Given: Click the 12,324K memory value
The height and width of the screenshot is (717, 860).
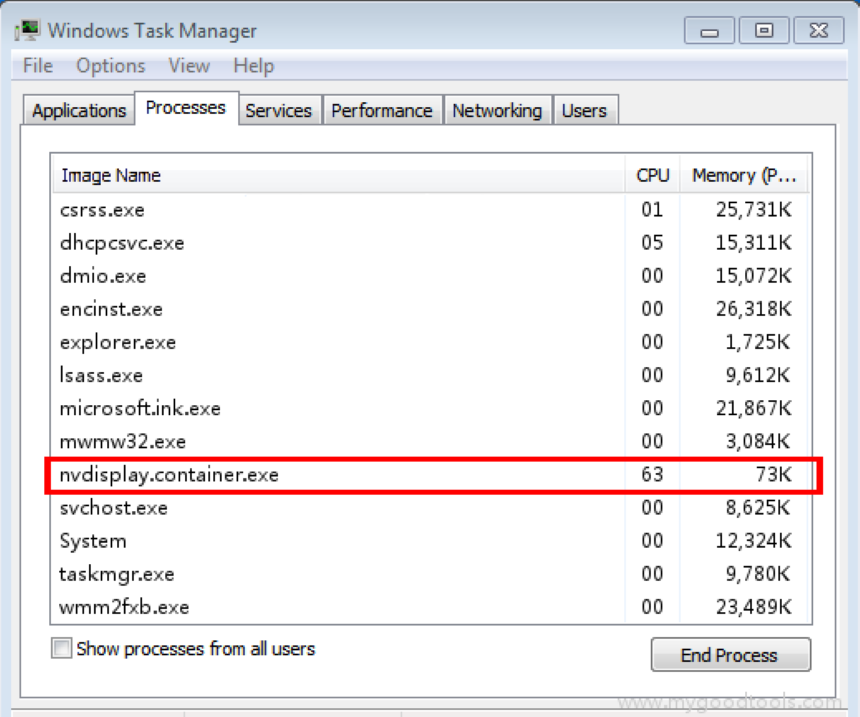Looking at the screenshot, I should (x=754, y=540).
